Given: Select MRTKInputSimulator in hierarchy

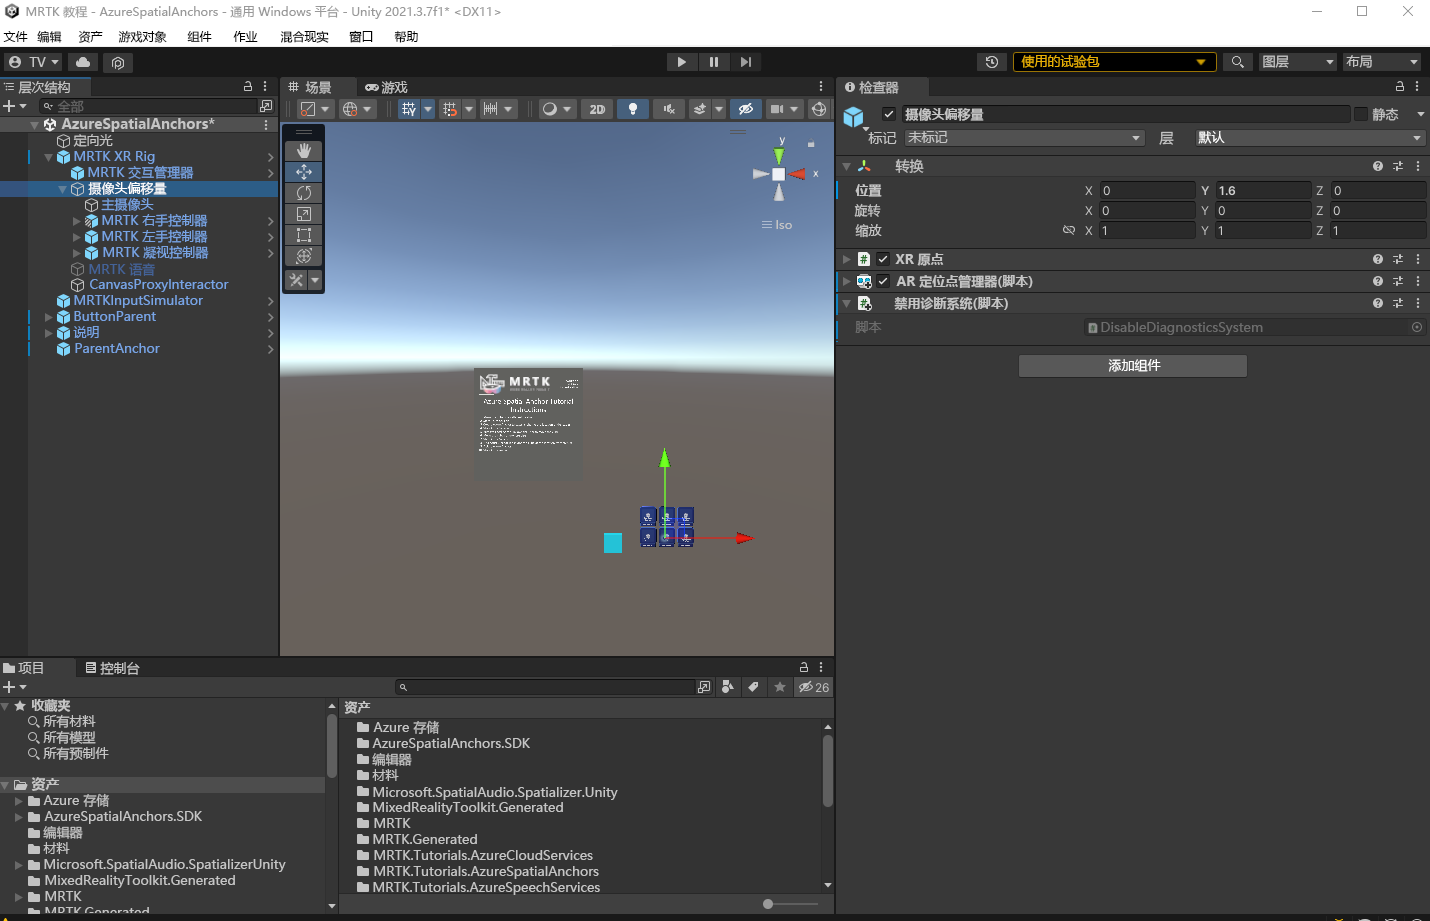Looking at the screenshot, I should pos(139,301).
